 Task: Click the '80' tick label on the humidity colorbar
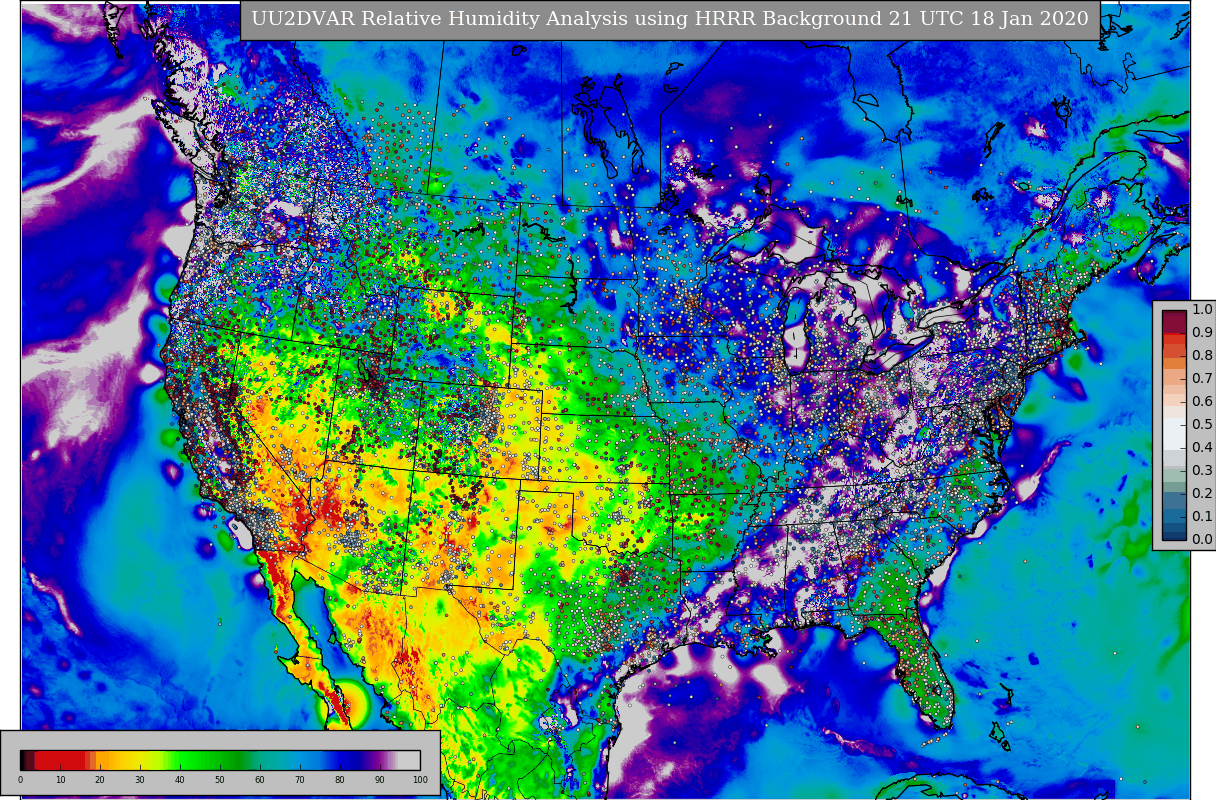(x=340, y=780)
